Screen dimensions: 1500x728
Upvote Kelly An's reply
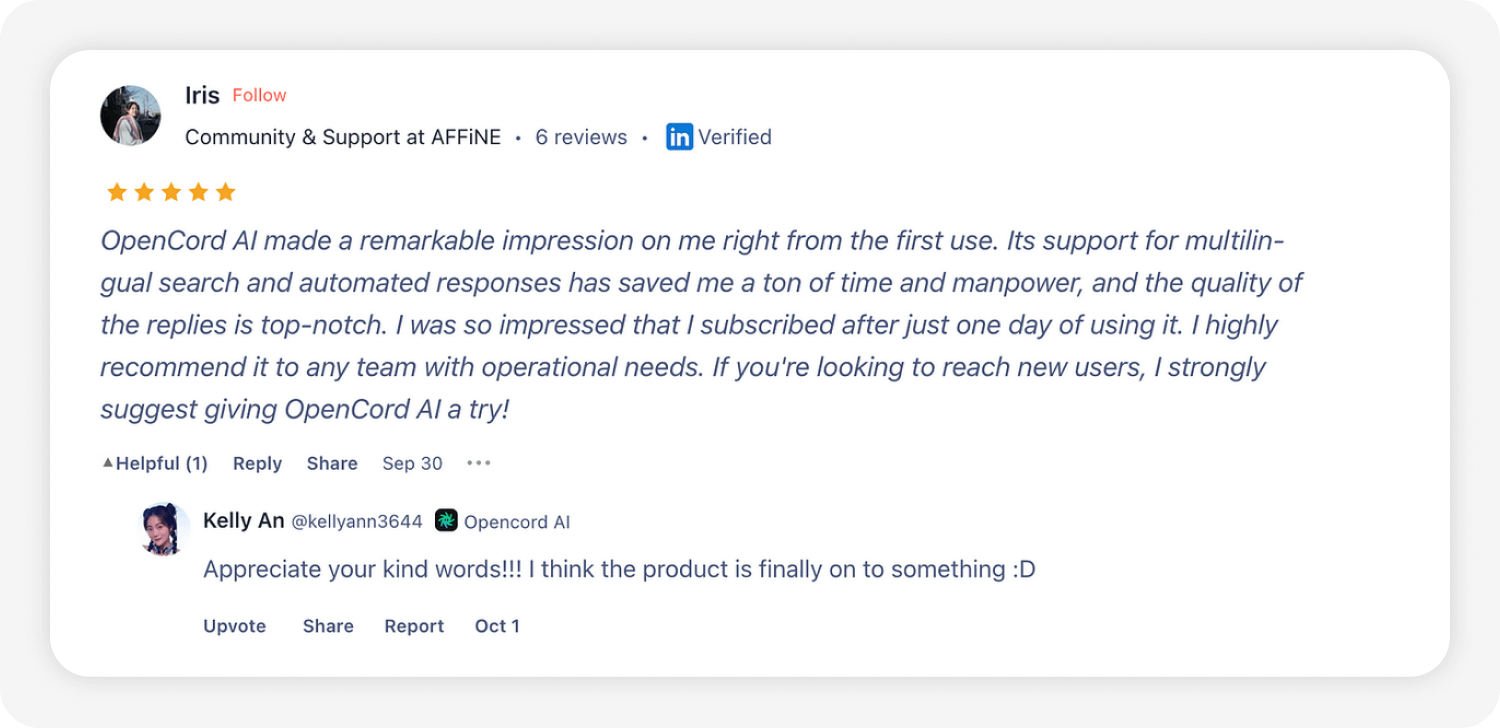[x=235, y=626]
